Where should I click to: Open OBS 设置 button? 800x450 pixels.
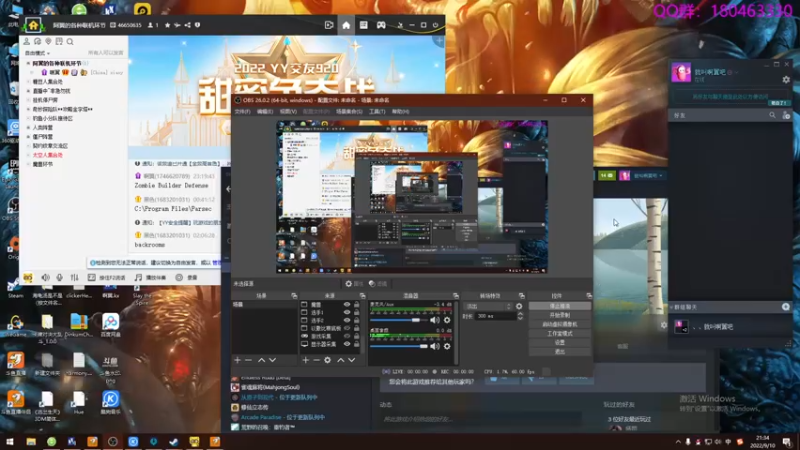[x=560, y=343]
